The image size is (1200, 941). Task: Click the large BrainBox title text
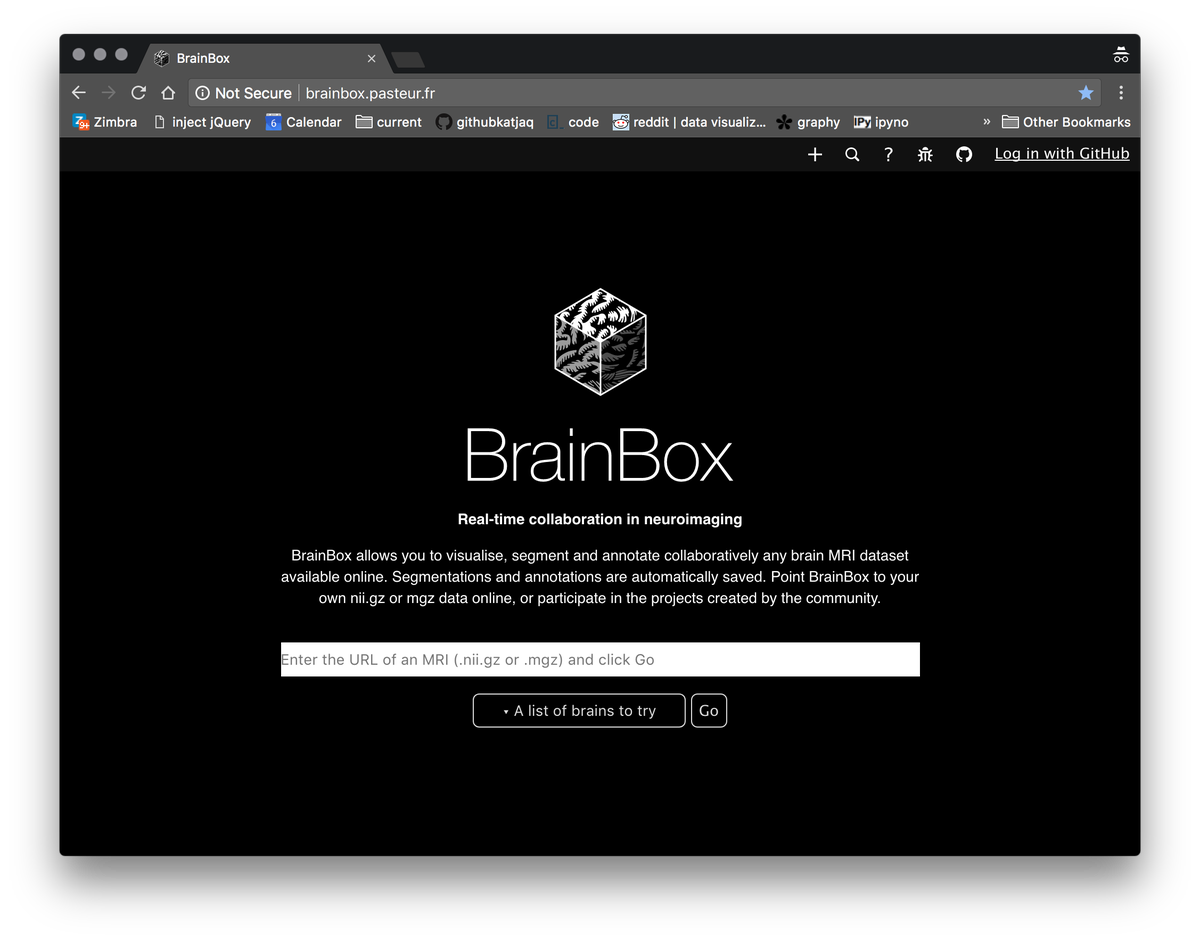click(599, 457)
